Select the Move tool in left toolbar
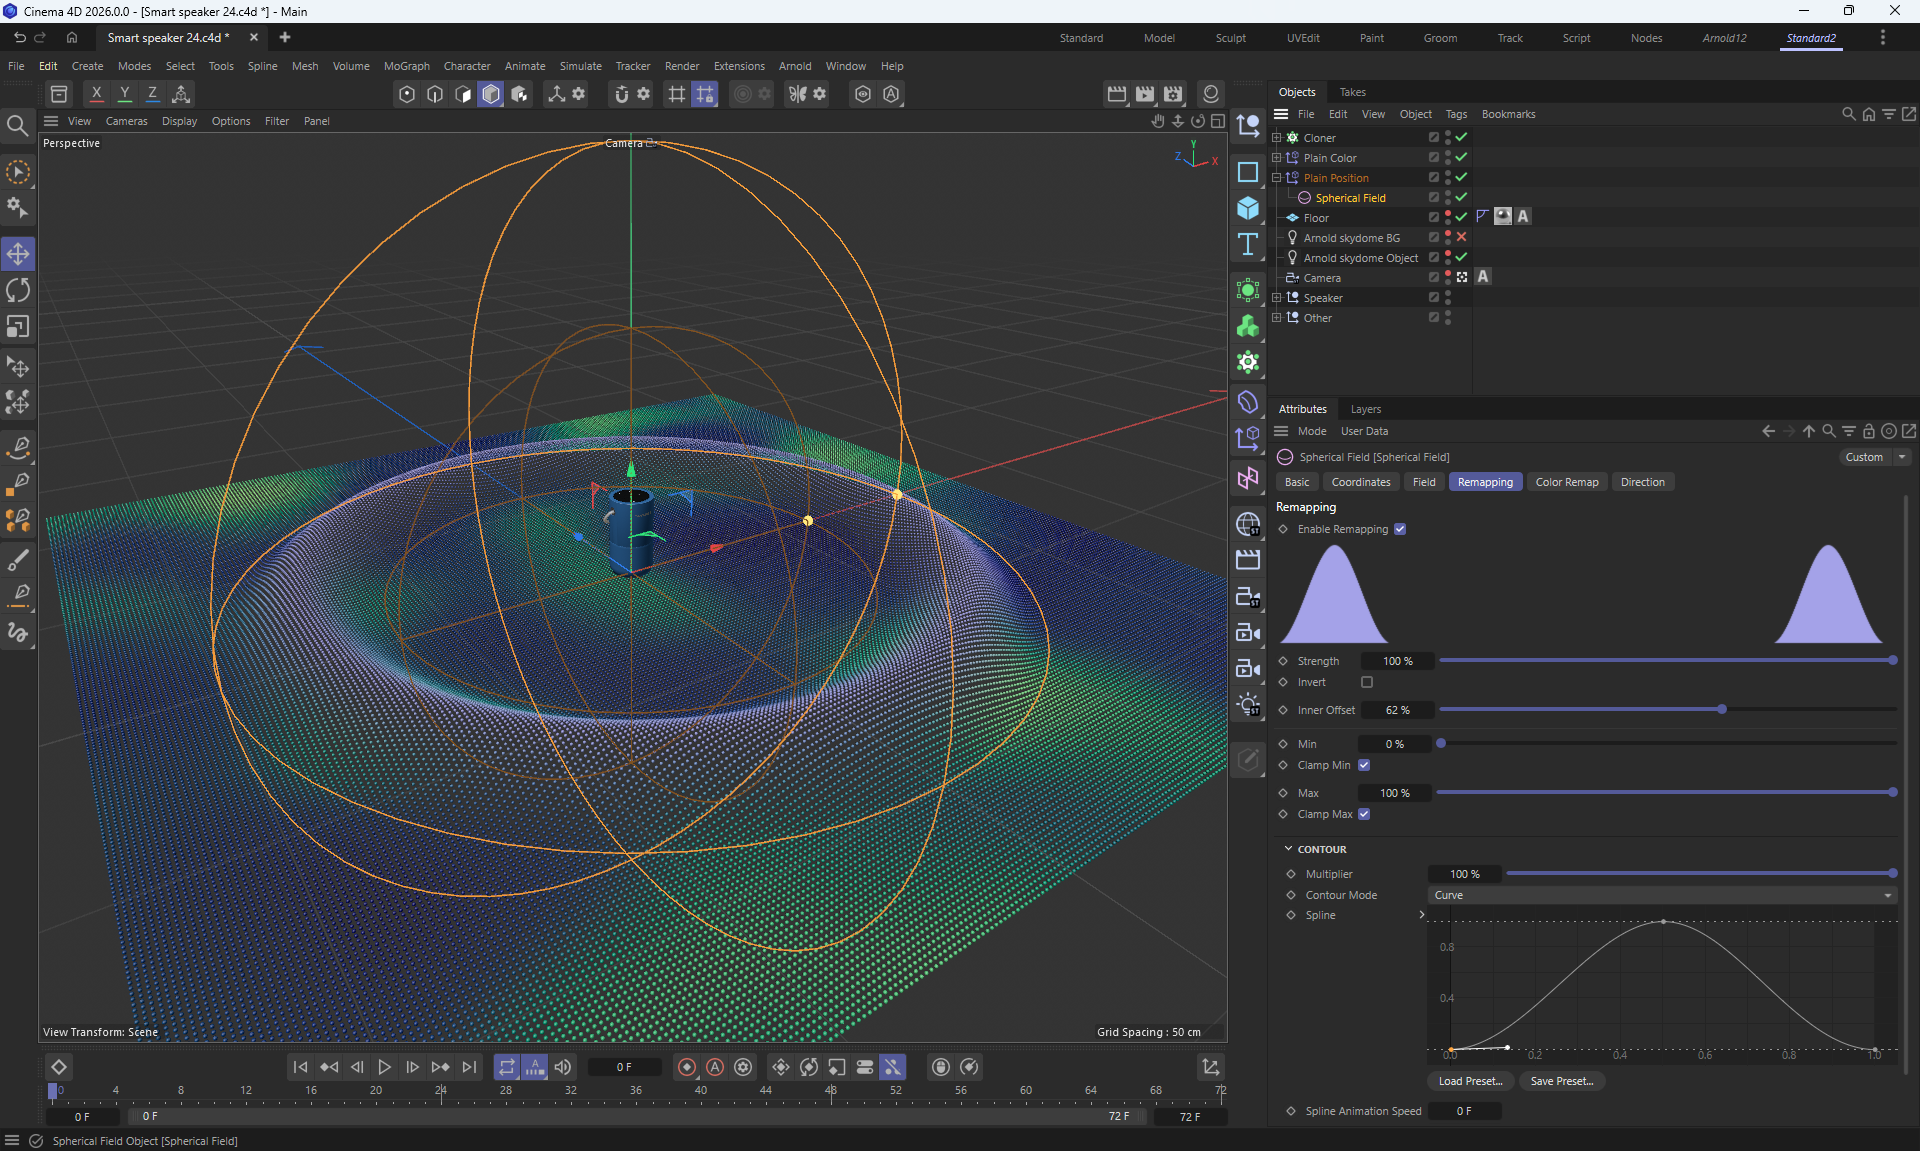This screenshot has height=1151, width=1920. [18, 254]
